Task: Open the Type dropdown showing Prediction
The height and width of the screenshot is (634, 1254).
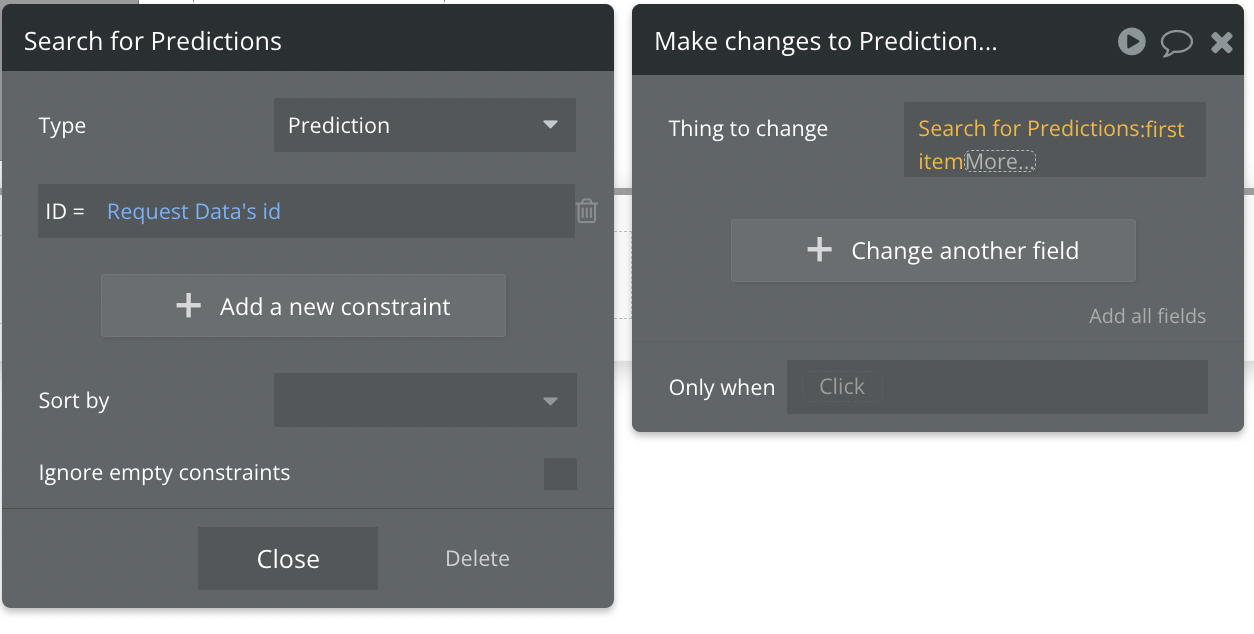Action: coord(424,125)
